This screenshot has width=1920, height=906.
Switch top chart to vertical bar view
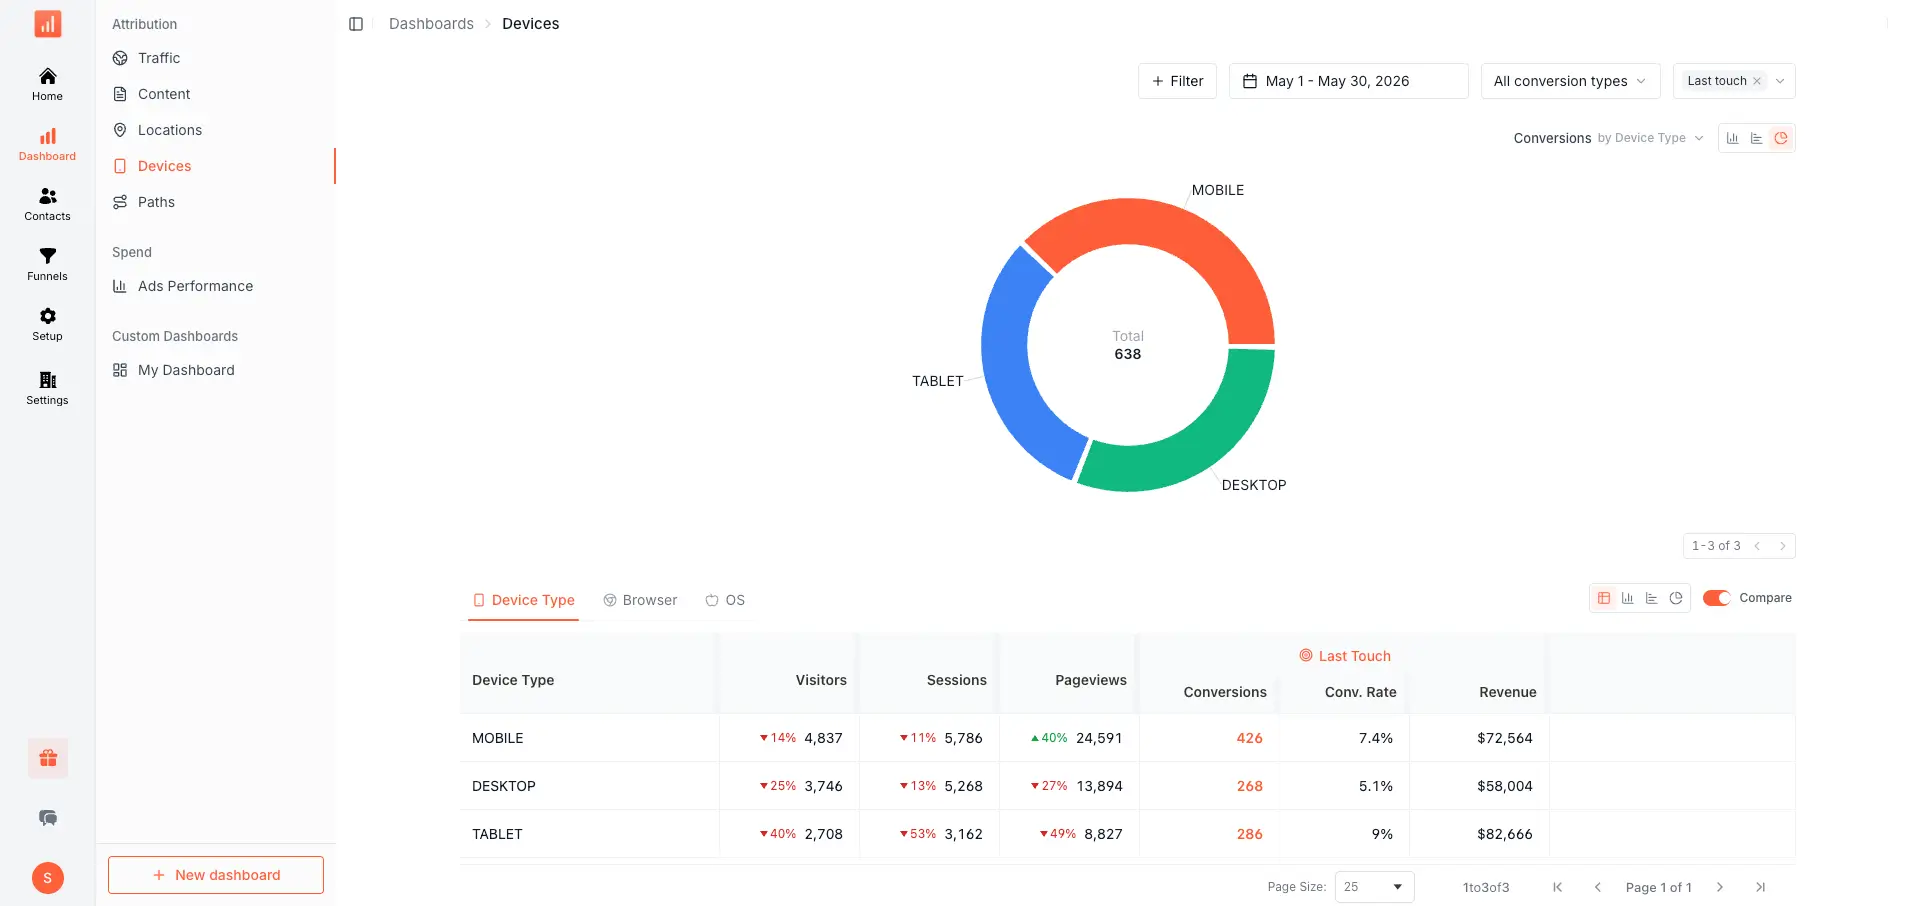[x=1732, y=138]
